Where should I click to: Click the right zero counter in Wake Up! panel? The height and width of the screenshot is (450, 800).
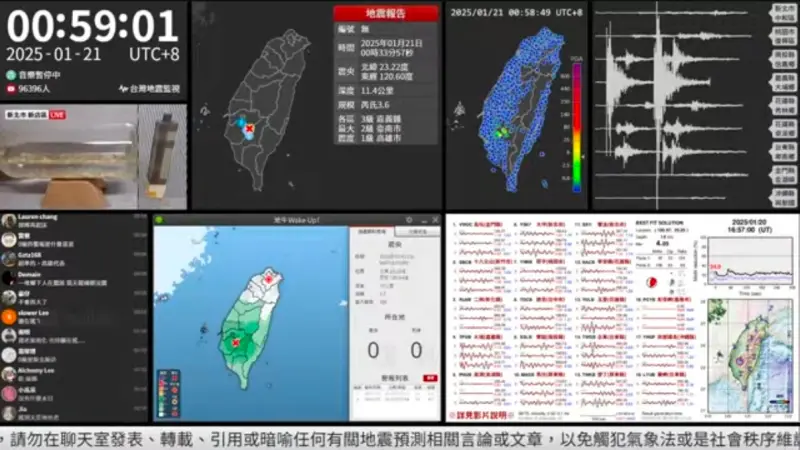[x=416, y=351]
